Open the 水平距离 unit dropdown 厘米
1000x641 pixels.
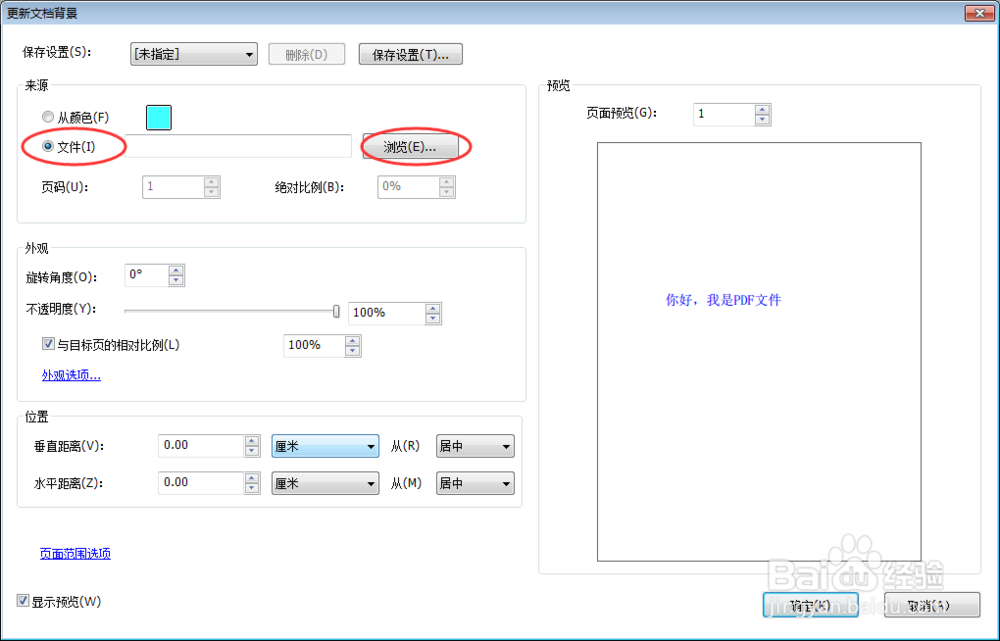point(325,483)
